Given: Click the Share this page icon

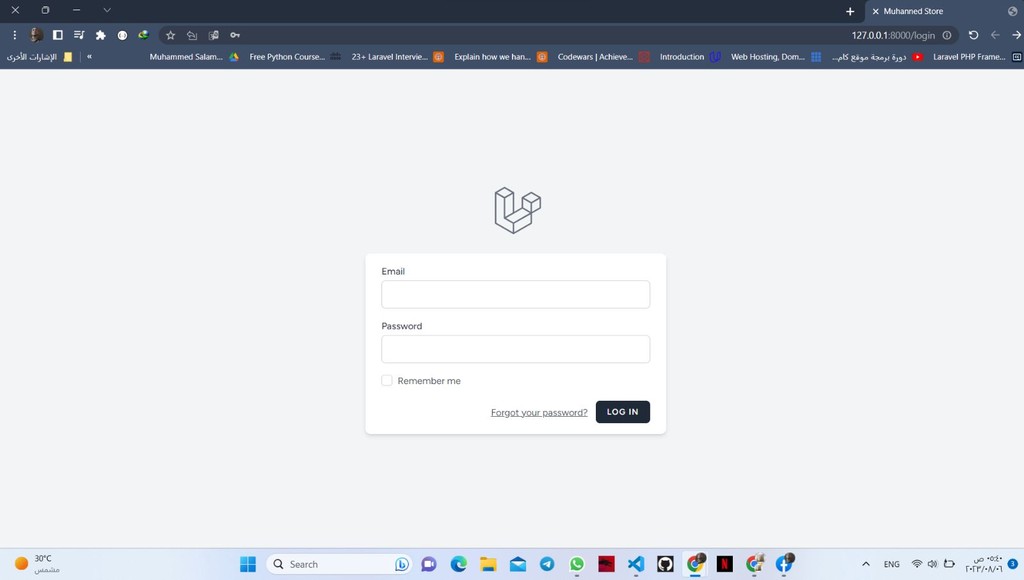Looking at the screenshot, I should (192, 35).
